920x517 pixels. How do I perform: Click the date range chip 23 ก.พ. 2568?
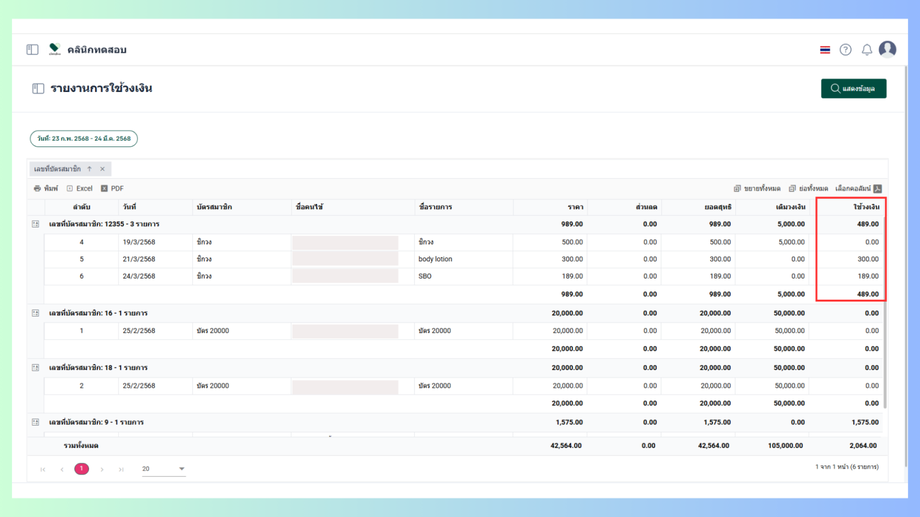pyautogui.click(x=84, y=138)
